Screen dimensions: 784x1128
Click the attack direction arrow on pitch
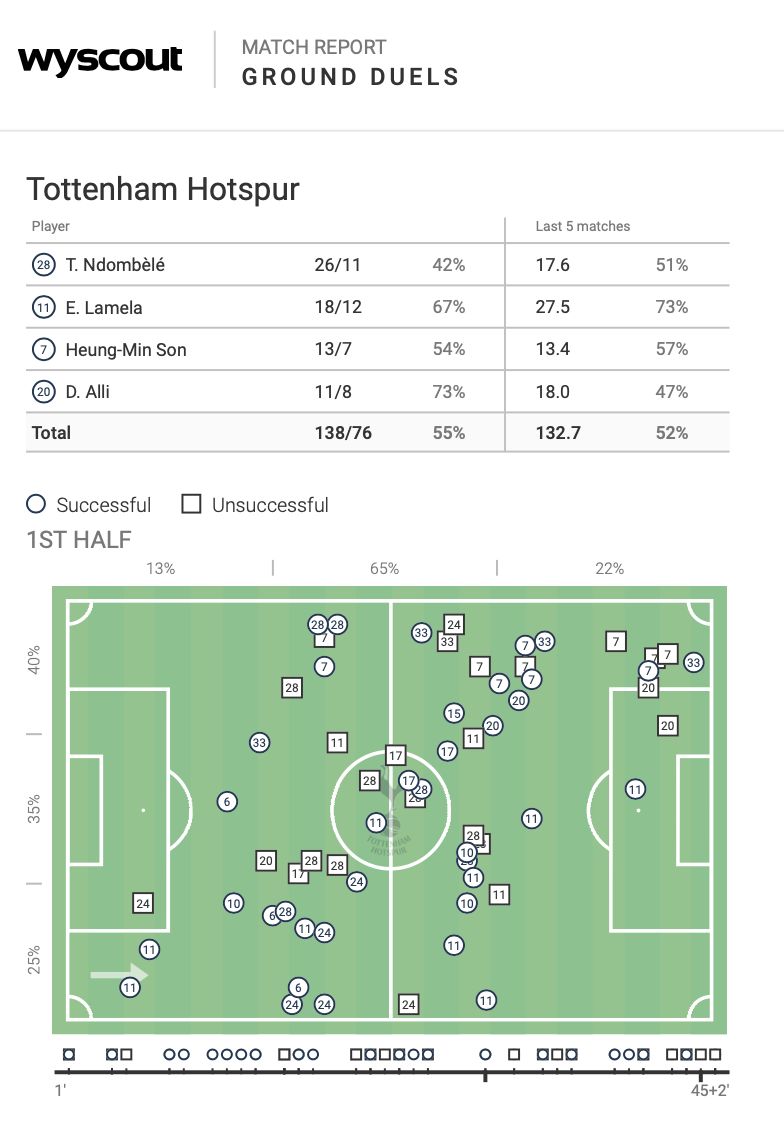pos(118,974)
